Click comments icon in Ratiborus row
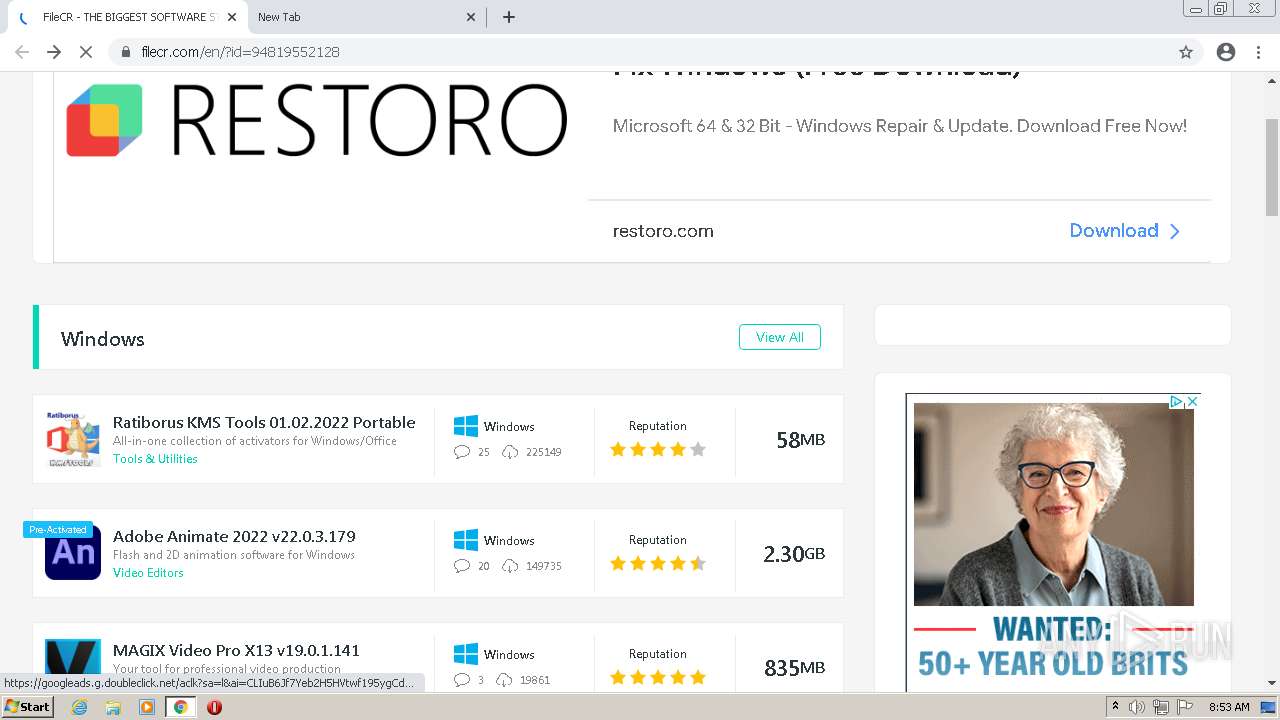The image size is (1280, 720). (462, 452)
